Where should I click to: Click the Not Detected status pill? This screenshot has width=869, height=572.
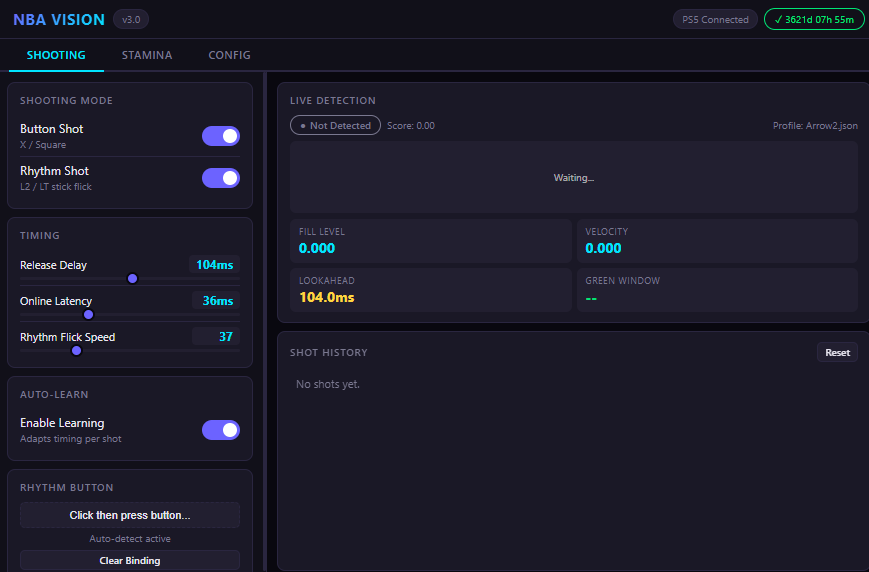tap(335, 125)
